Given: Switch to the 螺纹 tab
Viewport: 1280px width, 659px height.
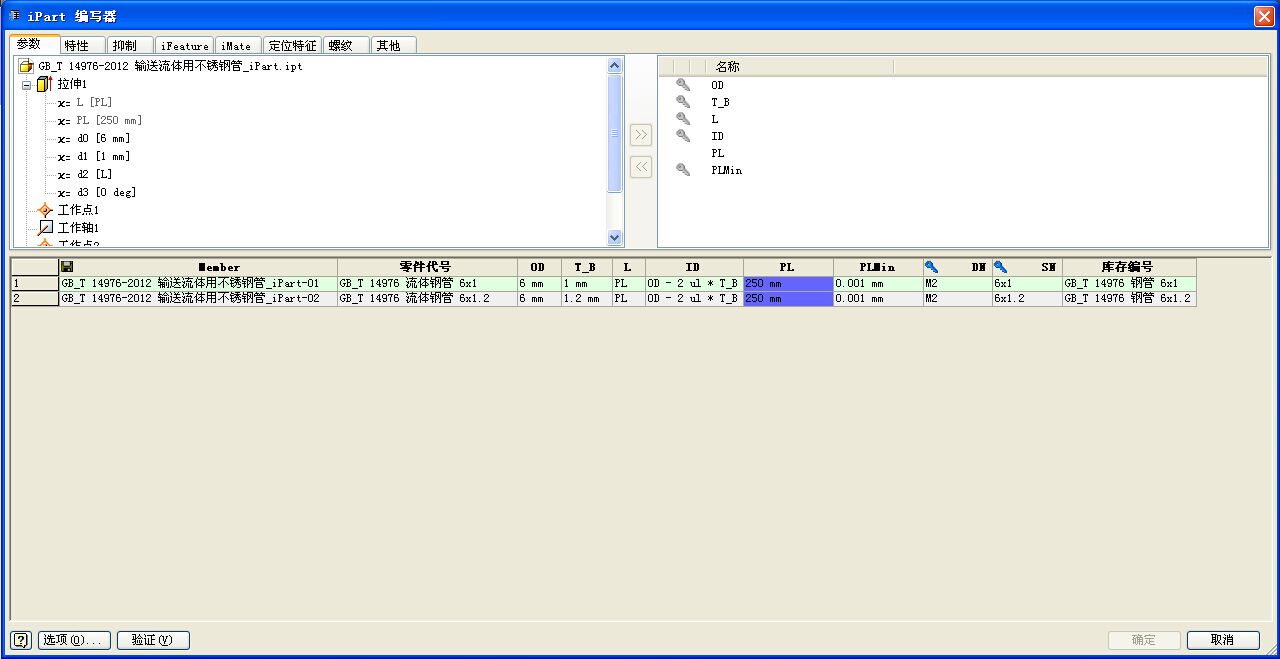Looking at the screenshot, I should point(341,45).
